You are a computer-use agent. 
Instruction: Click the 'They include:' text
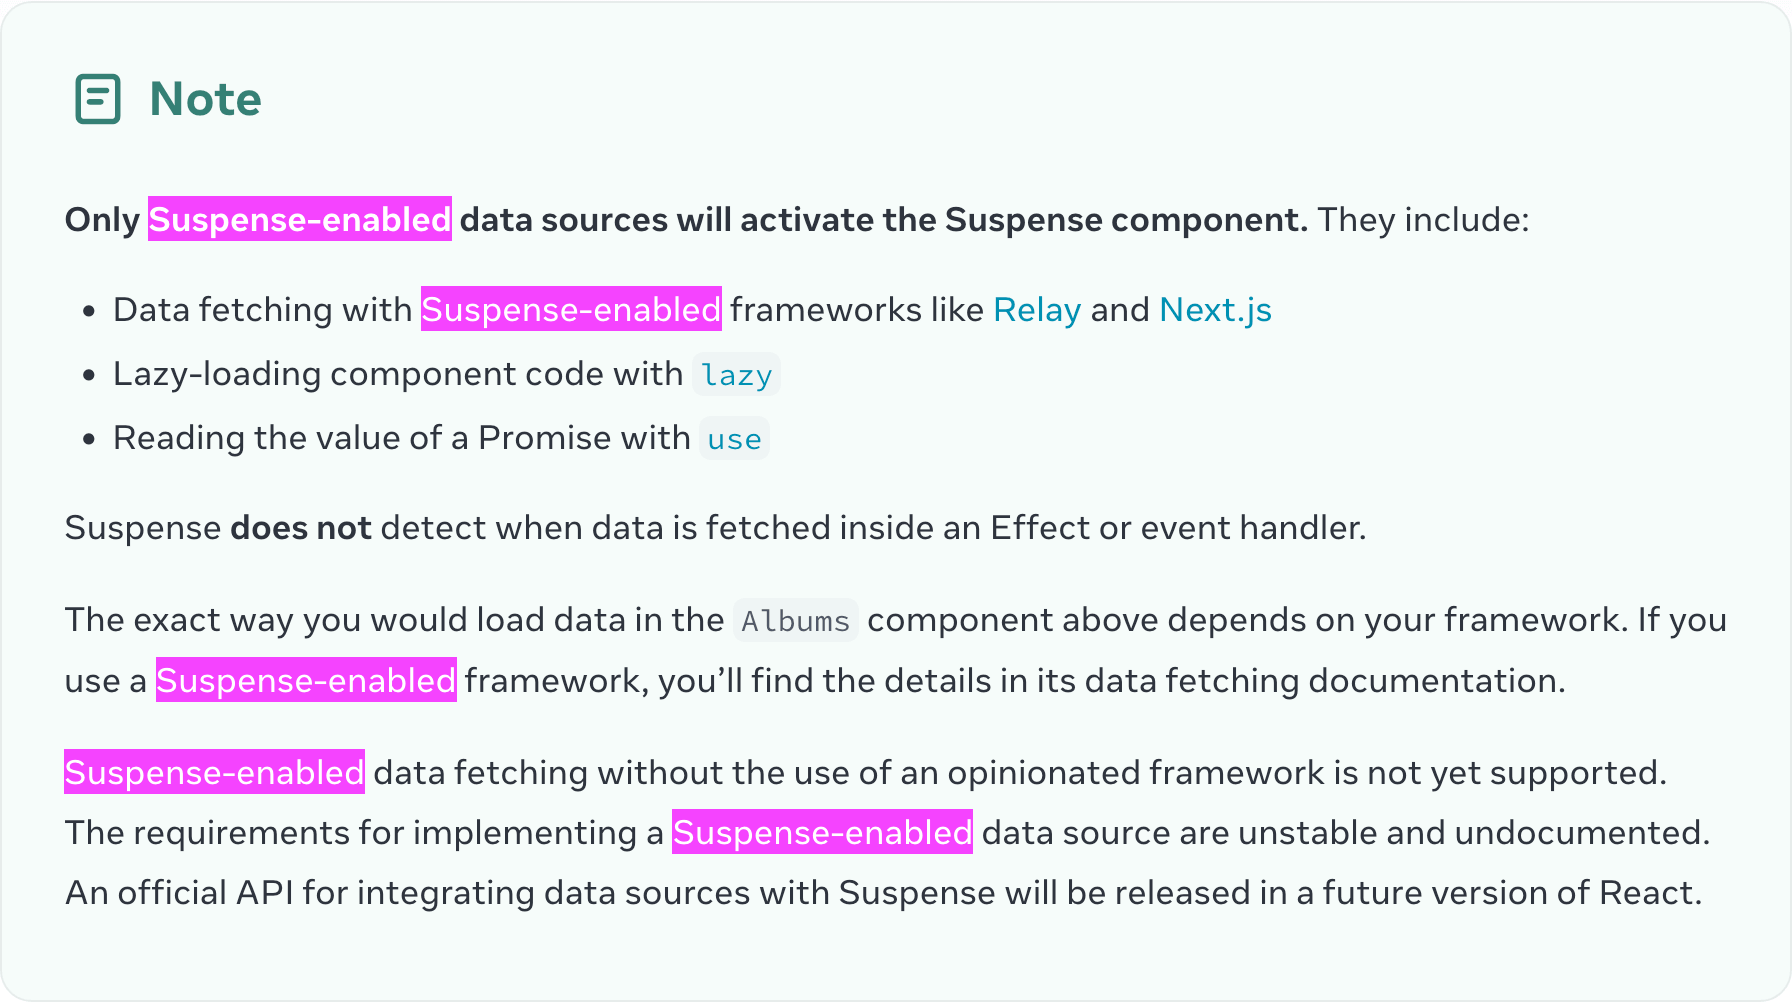[1423, 220]
